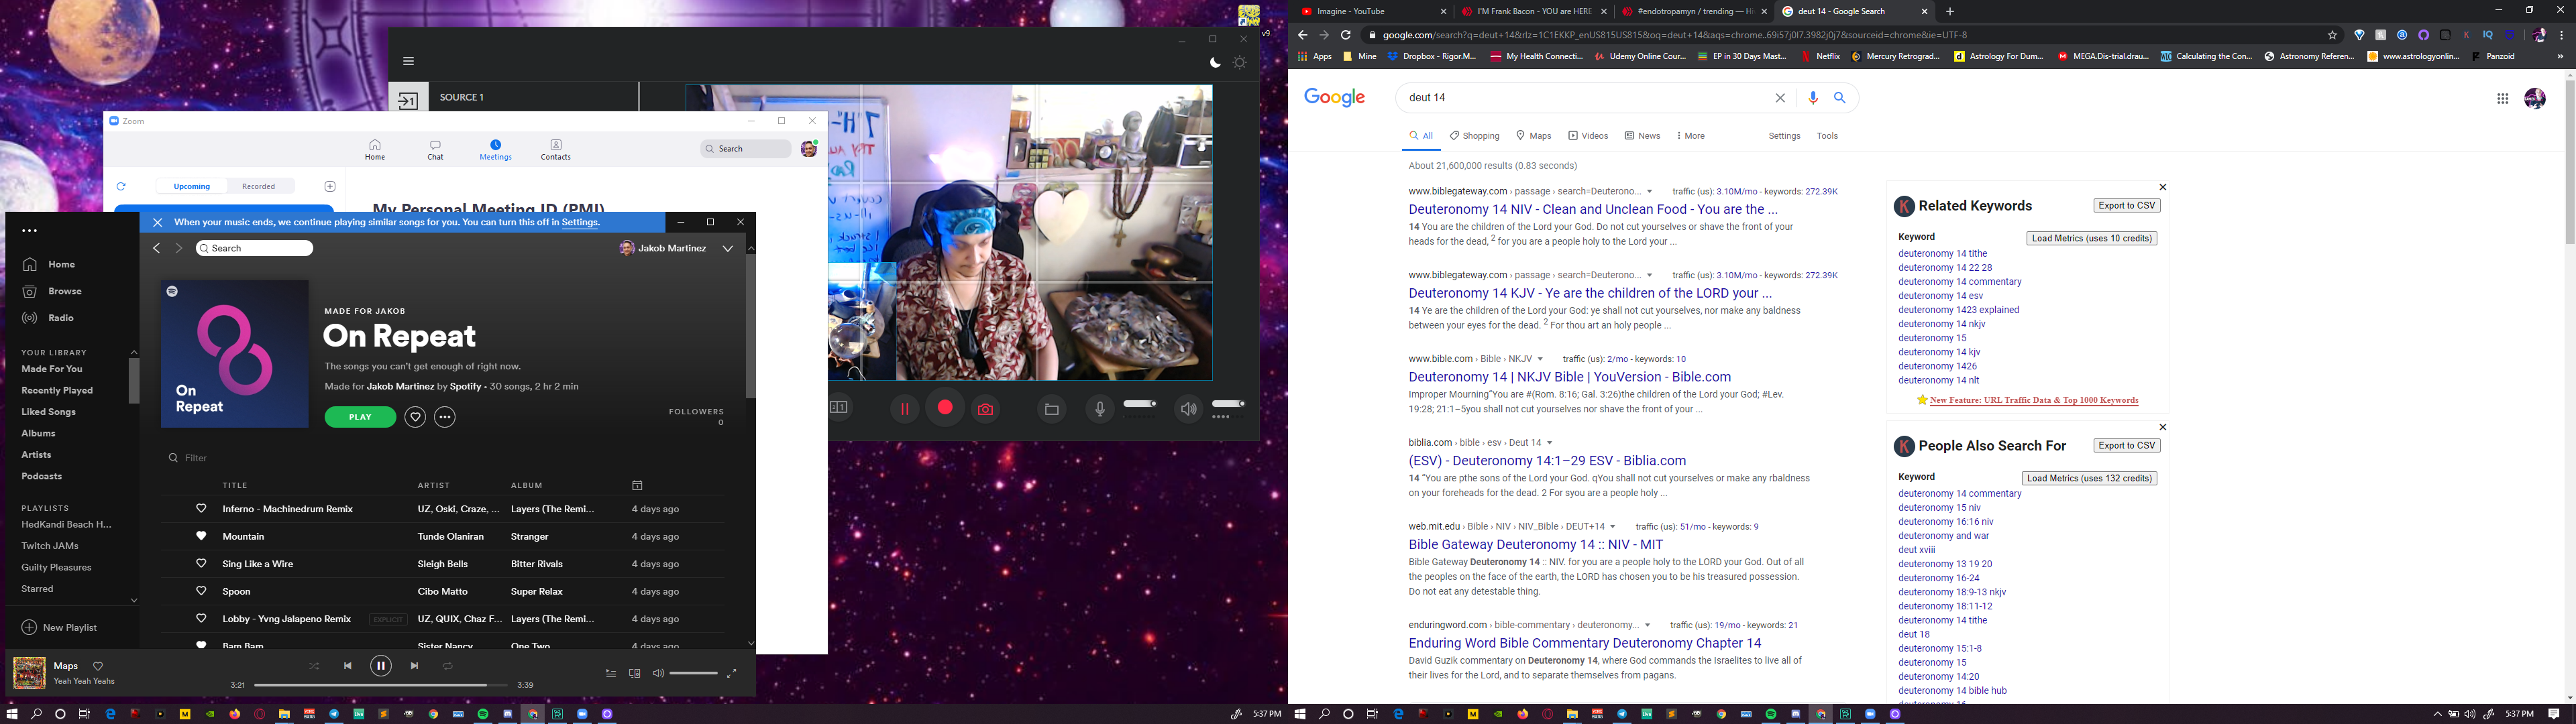Expand Jakob Martinez account dropdown in Spotify
Viewport: 2576px width, 724px height.
click(x=727, y=248)
